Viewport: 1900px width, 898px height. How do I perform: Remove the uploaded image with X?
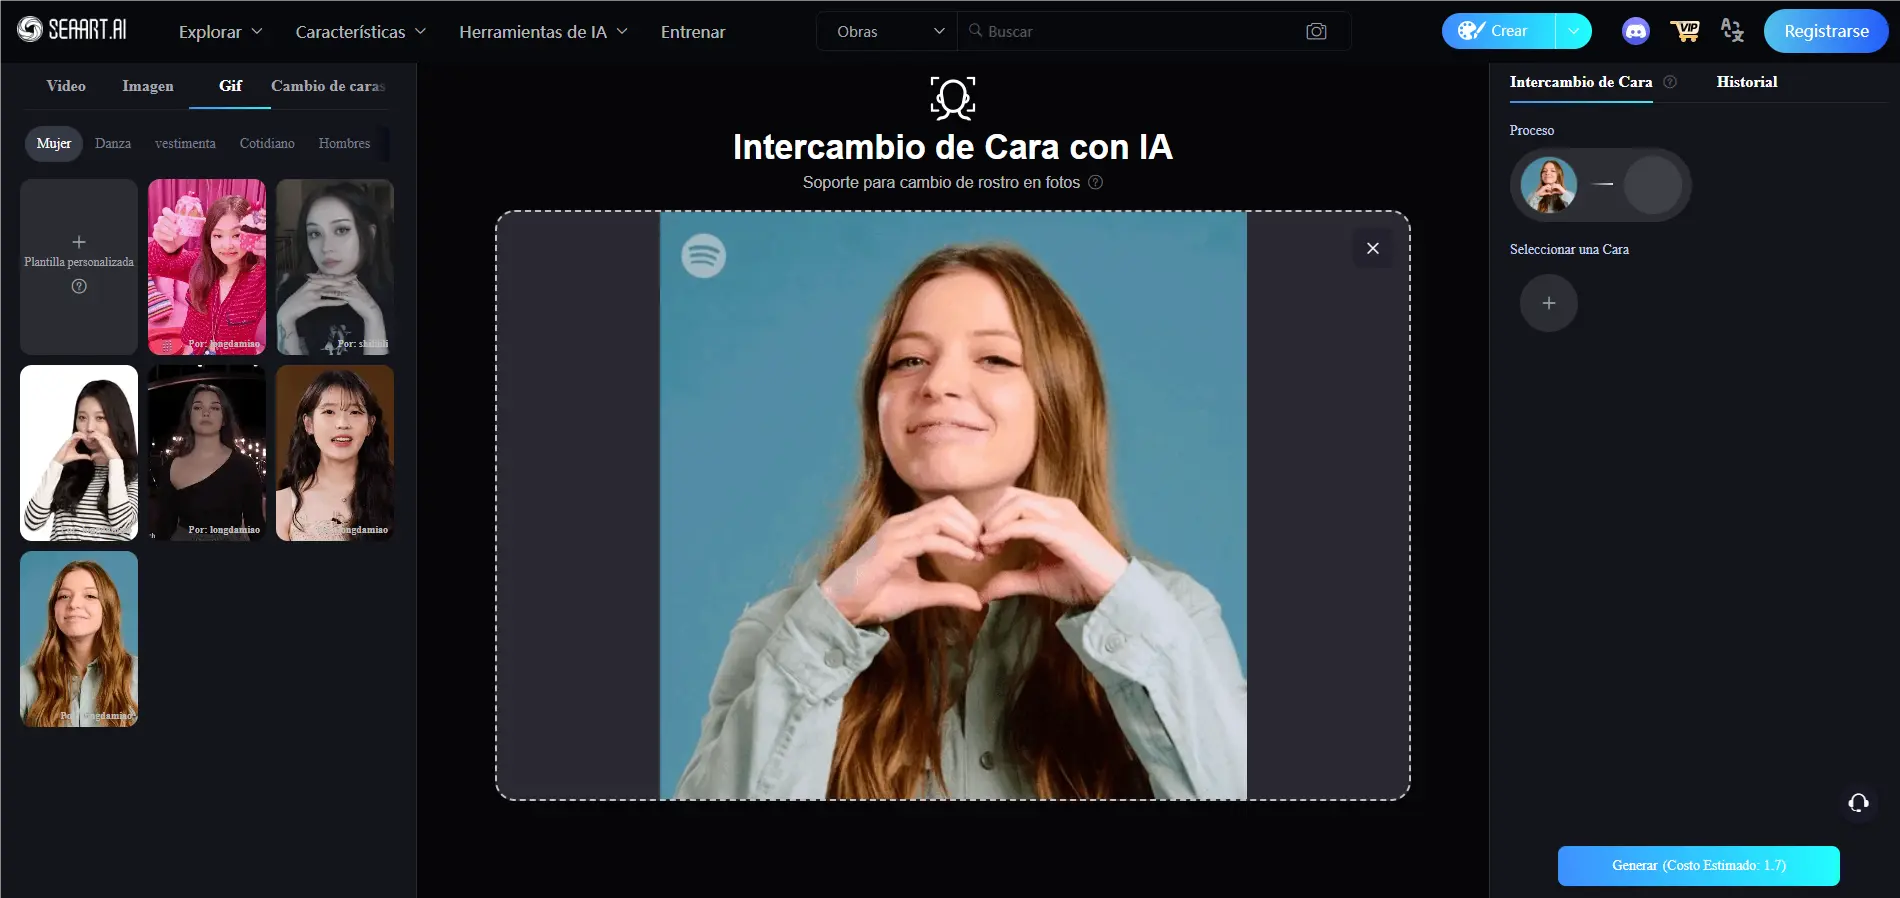pos(1372,248)
